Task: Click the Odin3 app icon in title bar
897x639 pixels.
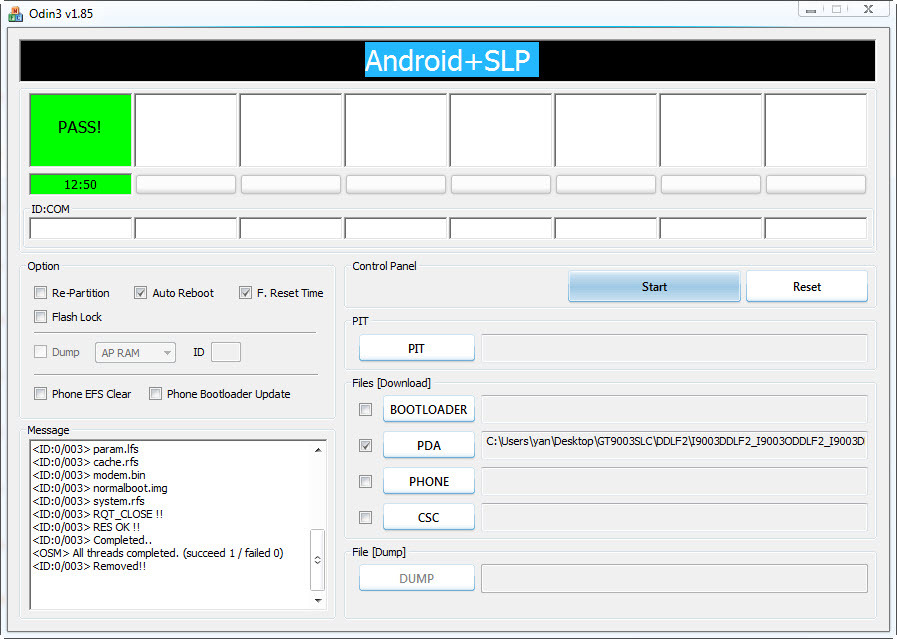Action: click(15, 11)
